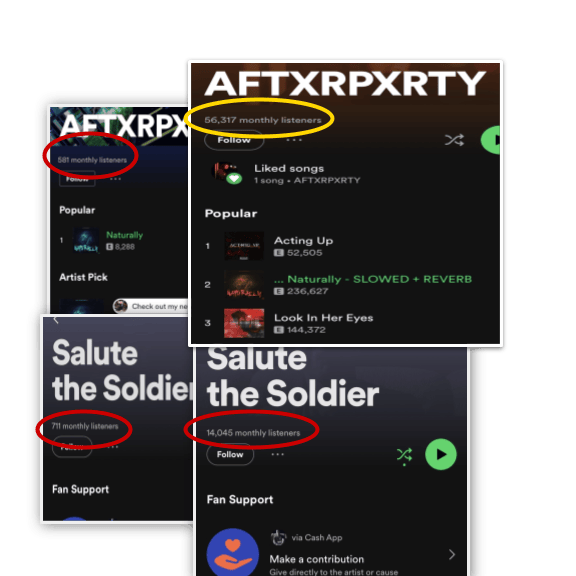Select Look In Her Eyes album cover

click(244, 323)
